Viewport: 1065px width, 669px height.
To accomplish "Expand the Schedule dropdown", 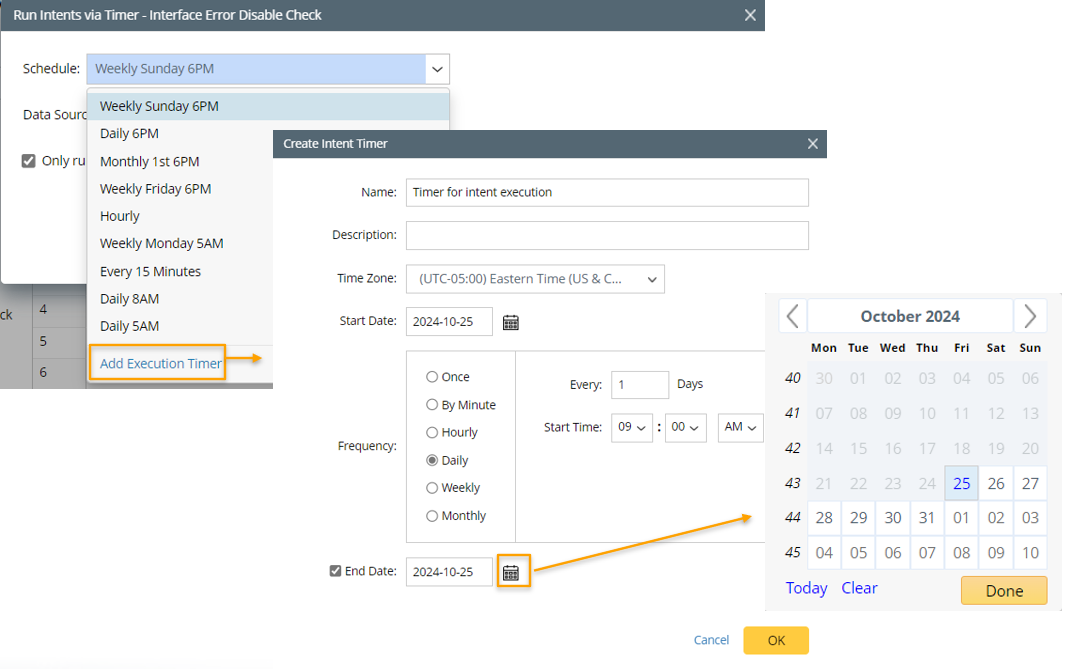I will (436, 69).
